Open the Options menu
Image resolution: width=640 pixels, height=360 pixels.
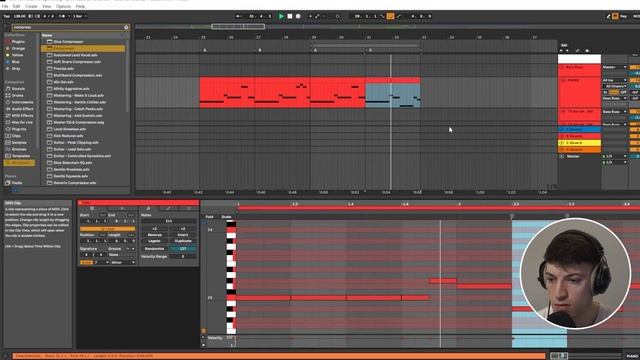[x=63, y=7]
